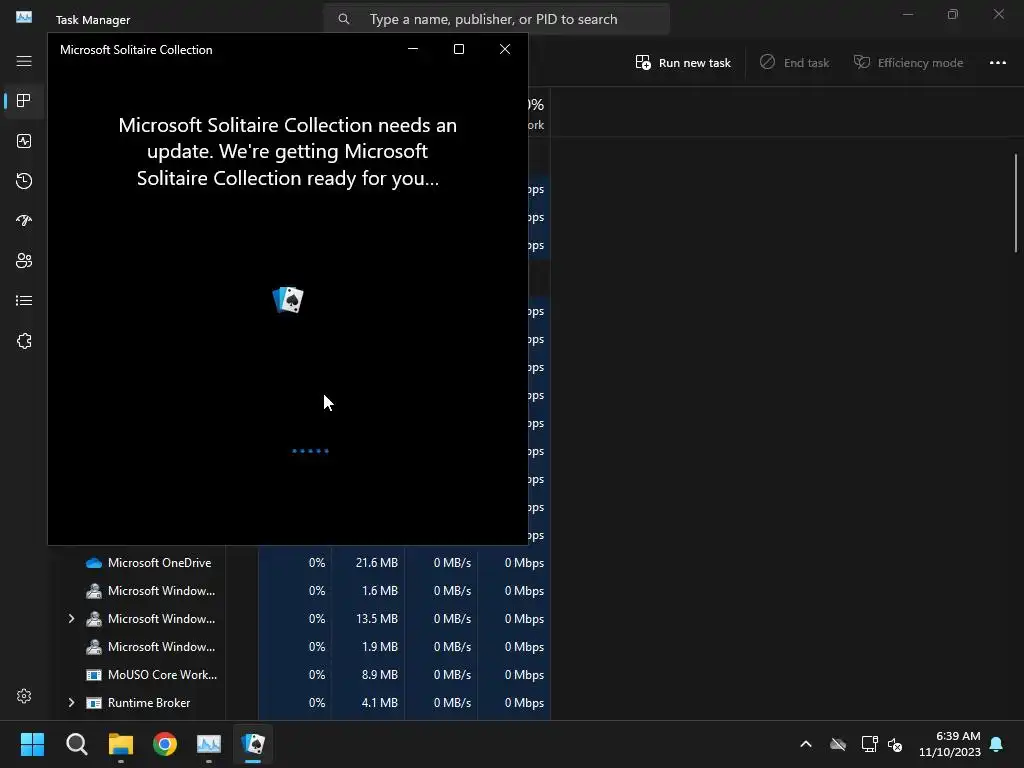
Task: Click the Run new task button
Action: [x=683, y=63]
